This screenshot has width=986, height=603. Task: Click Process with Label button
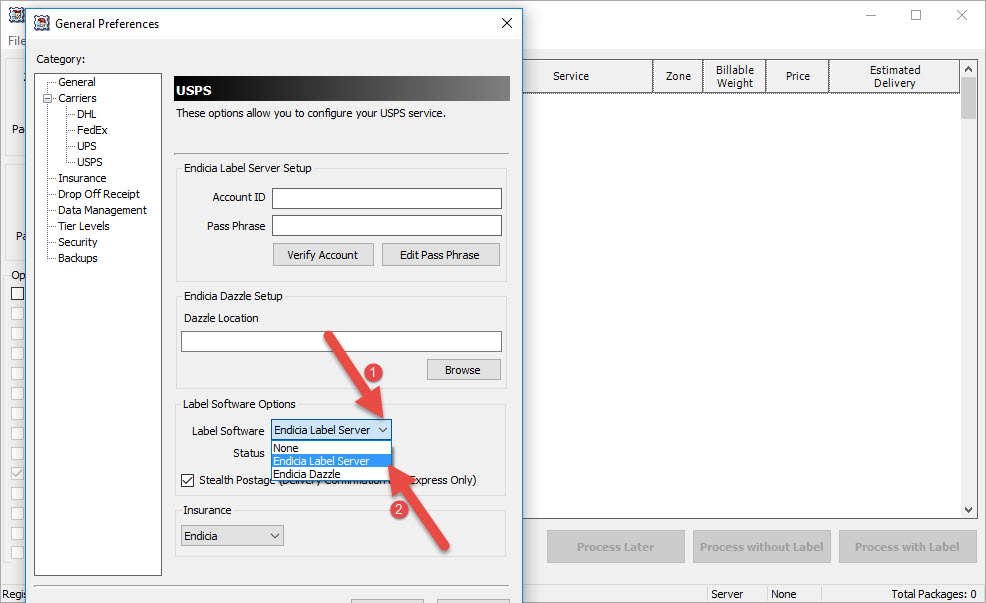click(907, 546)
